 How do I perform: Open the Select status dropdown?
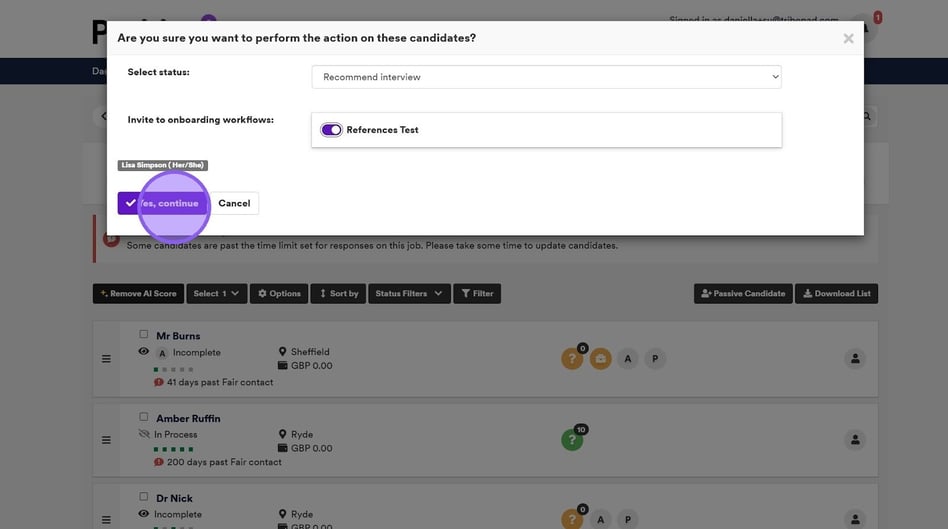tap(546, 77)
